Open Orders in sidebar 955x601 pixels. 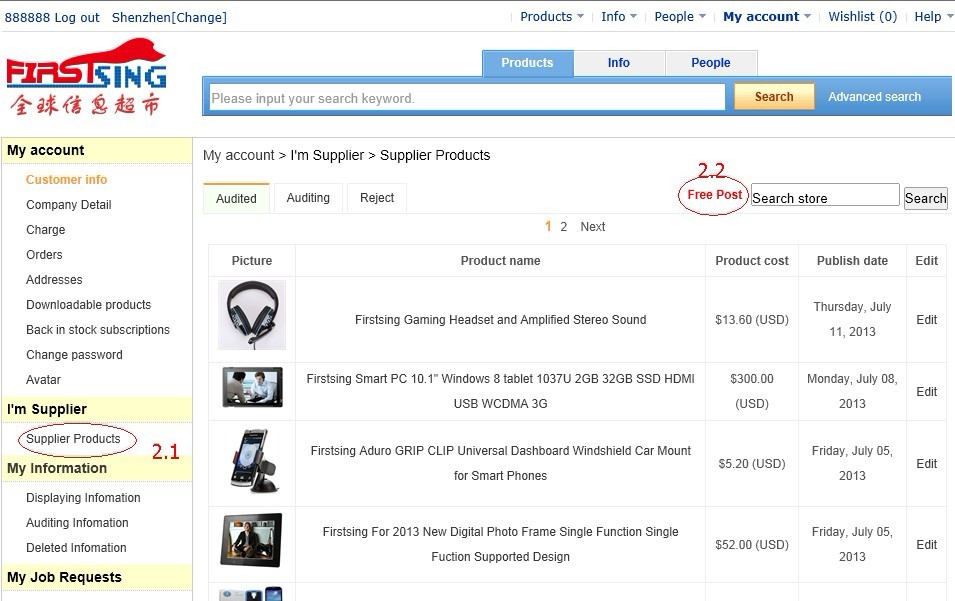click(44, 255)
